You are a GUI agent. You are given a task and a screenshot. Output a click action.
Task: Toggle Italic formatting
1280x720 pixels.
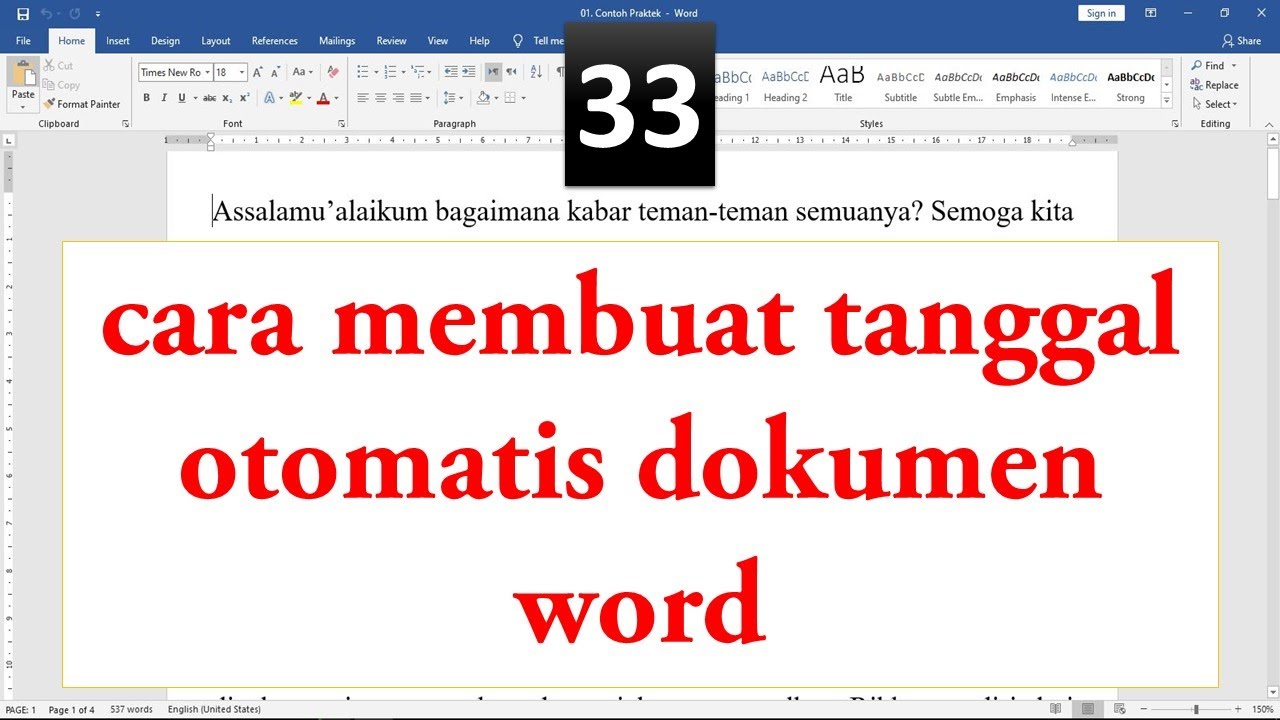(x=164, y=98)
